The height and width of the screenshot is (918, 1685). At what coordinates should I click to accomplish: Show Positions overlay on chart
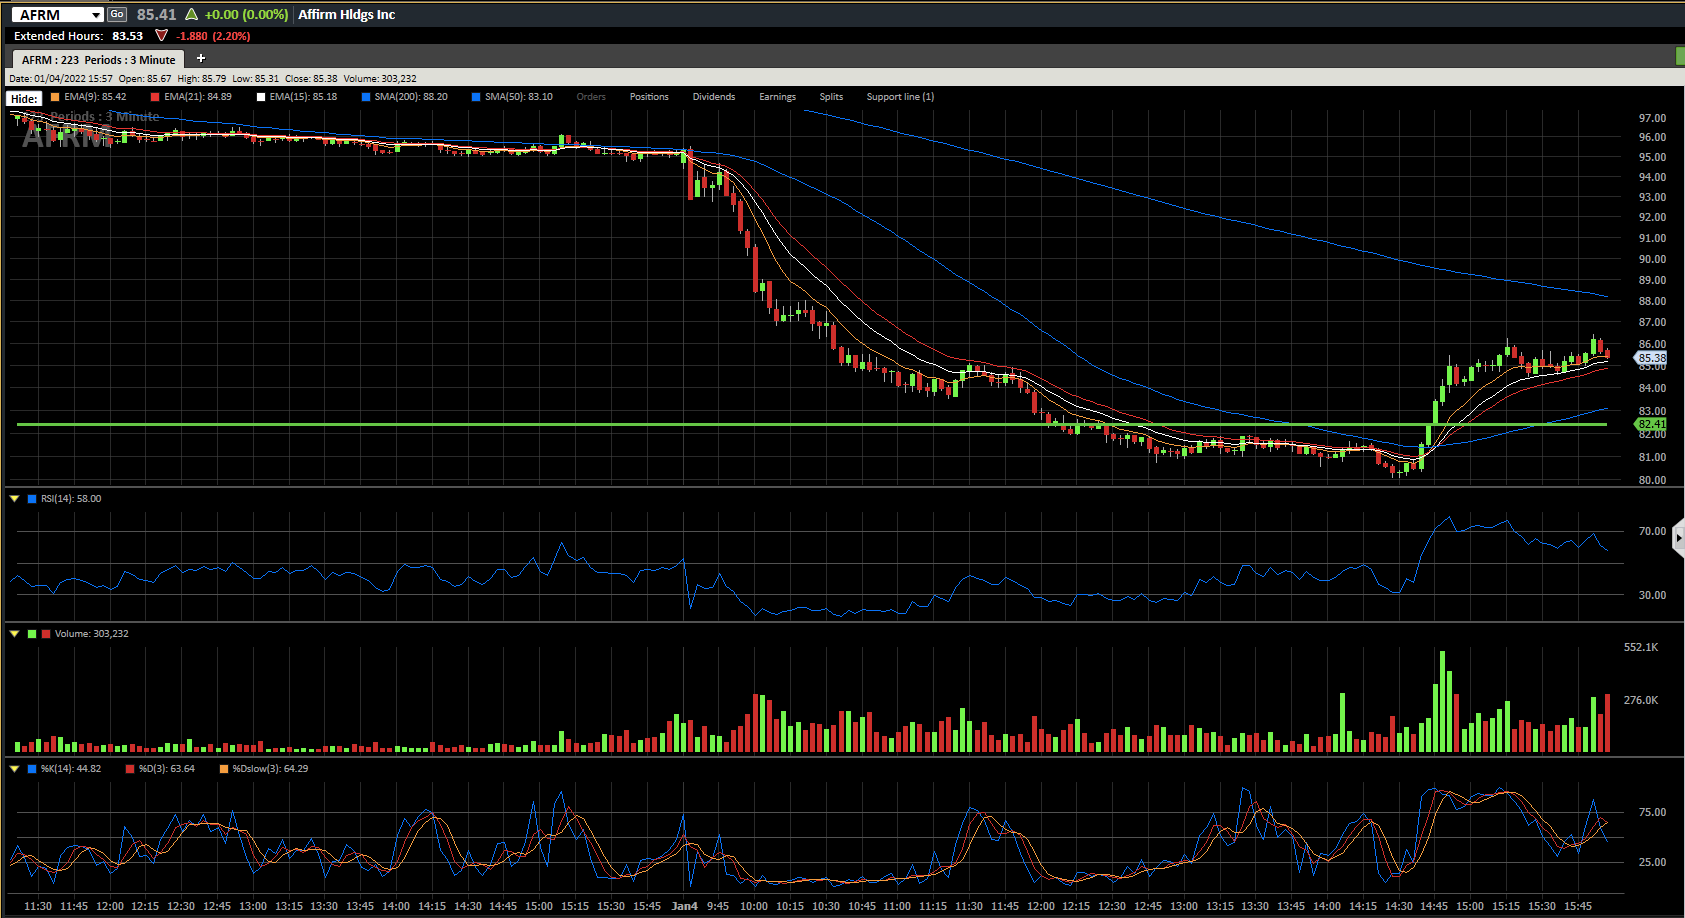[x=649, y=97]
